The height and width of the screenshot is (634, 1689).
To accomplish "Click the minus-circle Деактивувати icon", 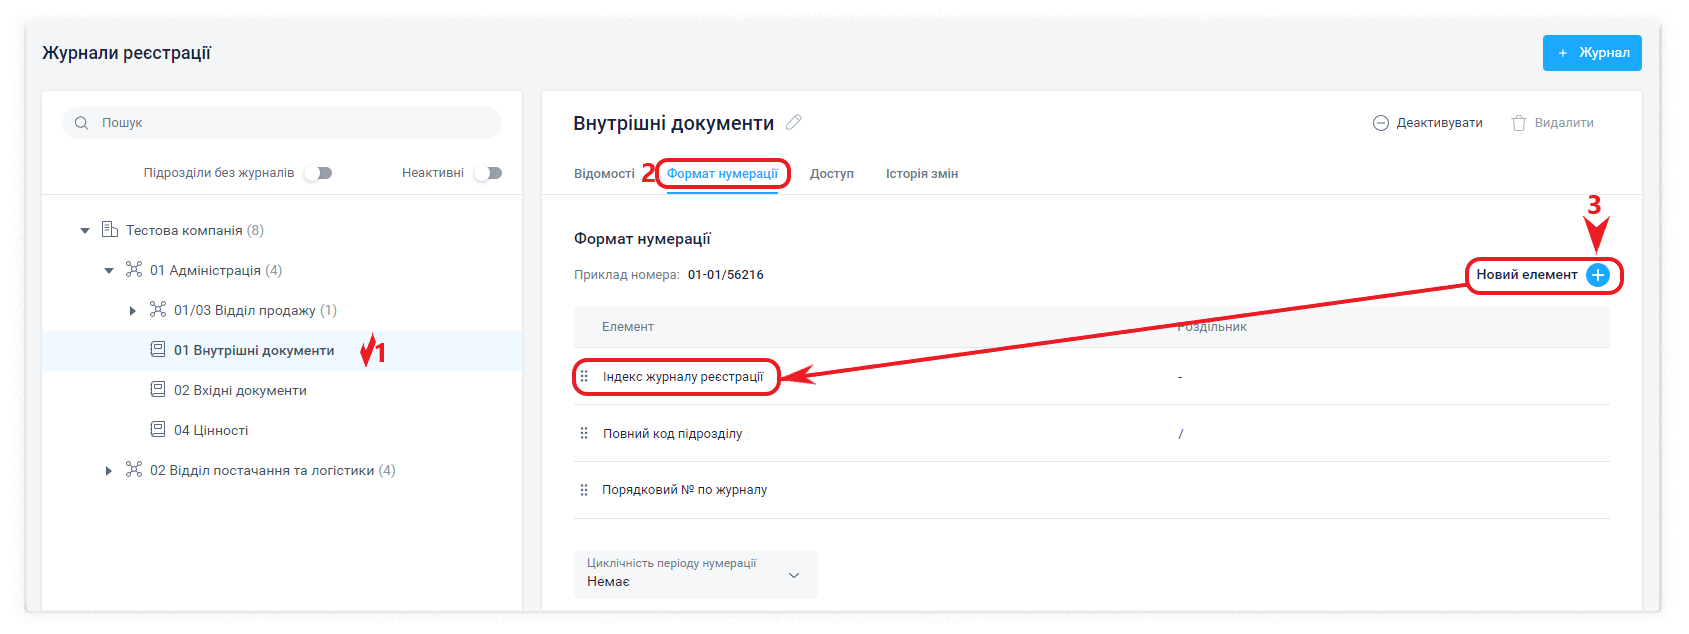I will (x=1381, y=123).
